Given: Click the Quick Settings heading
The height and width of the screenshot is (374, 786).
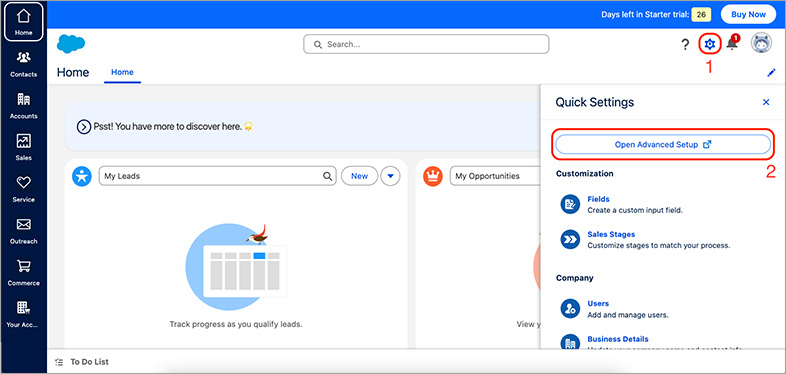Looking at the screenshot, I should click(595, 102).
